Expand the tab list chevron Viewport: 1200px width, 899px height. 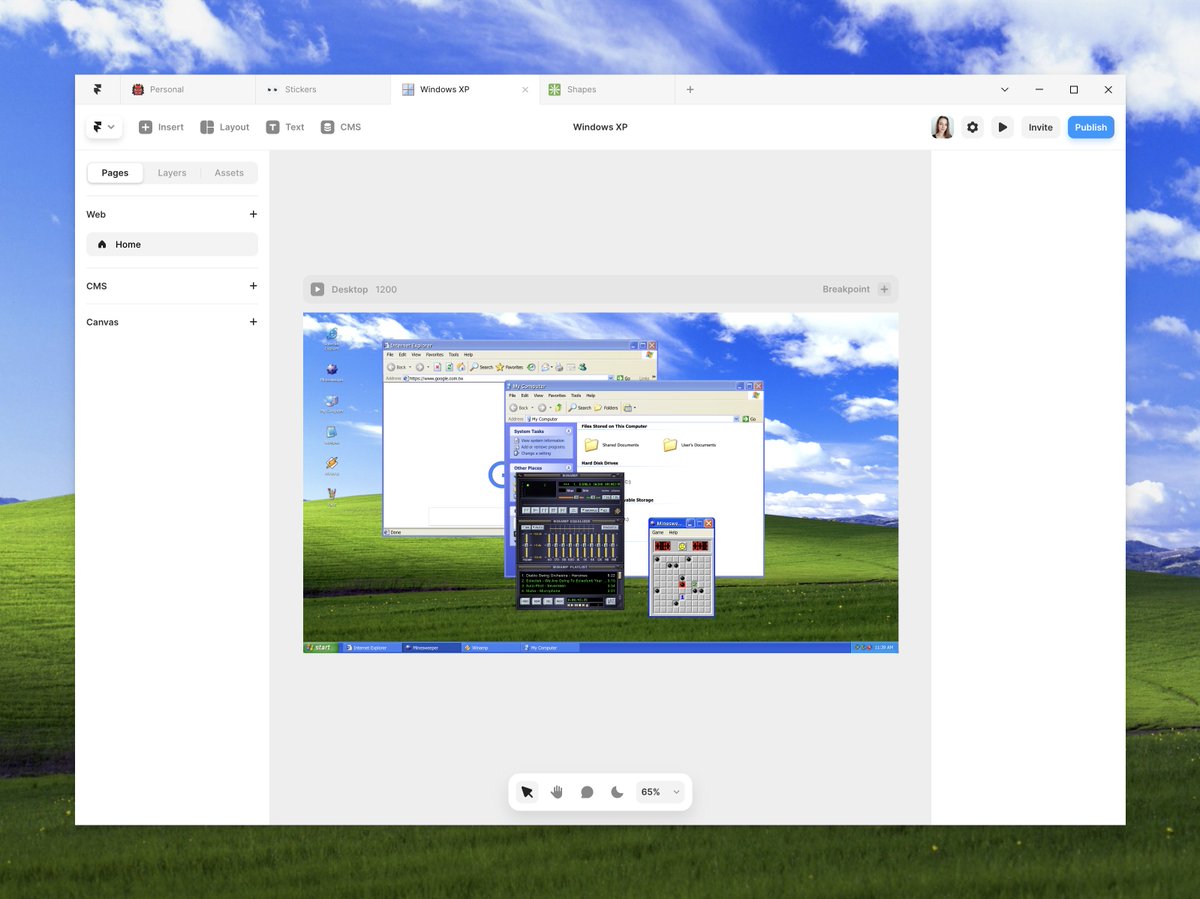[1005, 89]
